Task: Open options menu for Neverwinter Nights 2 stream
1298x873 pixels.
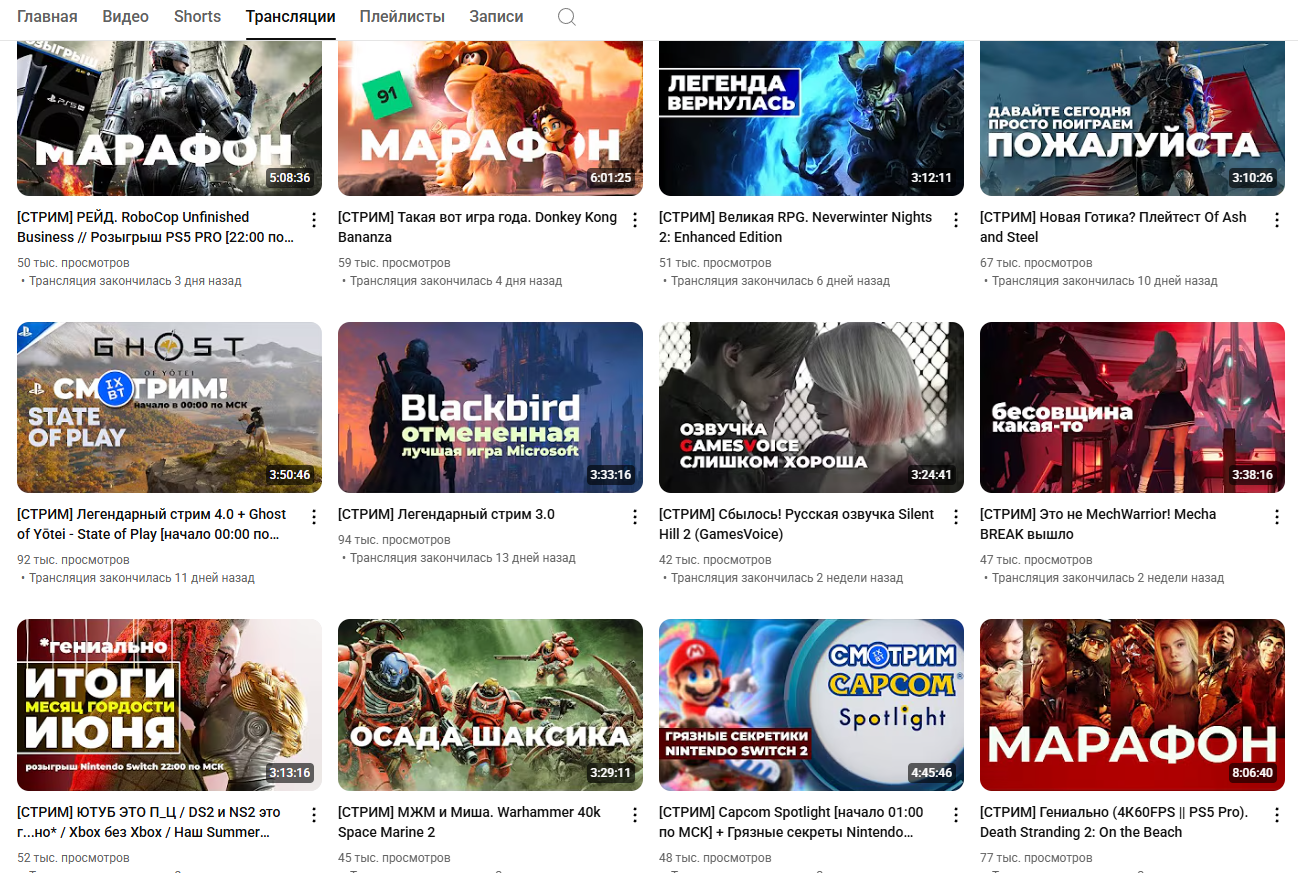Action: click(x=956, y=220)
